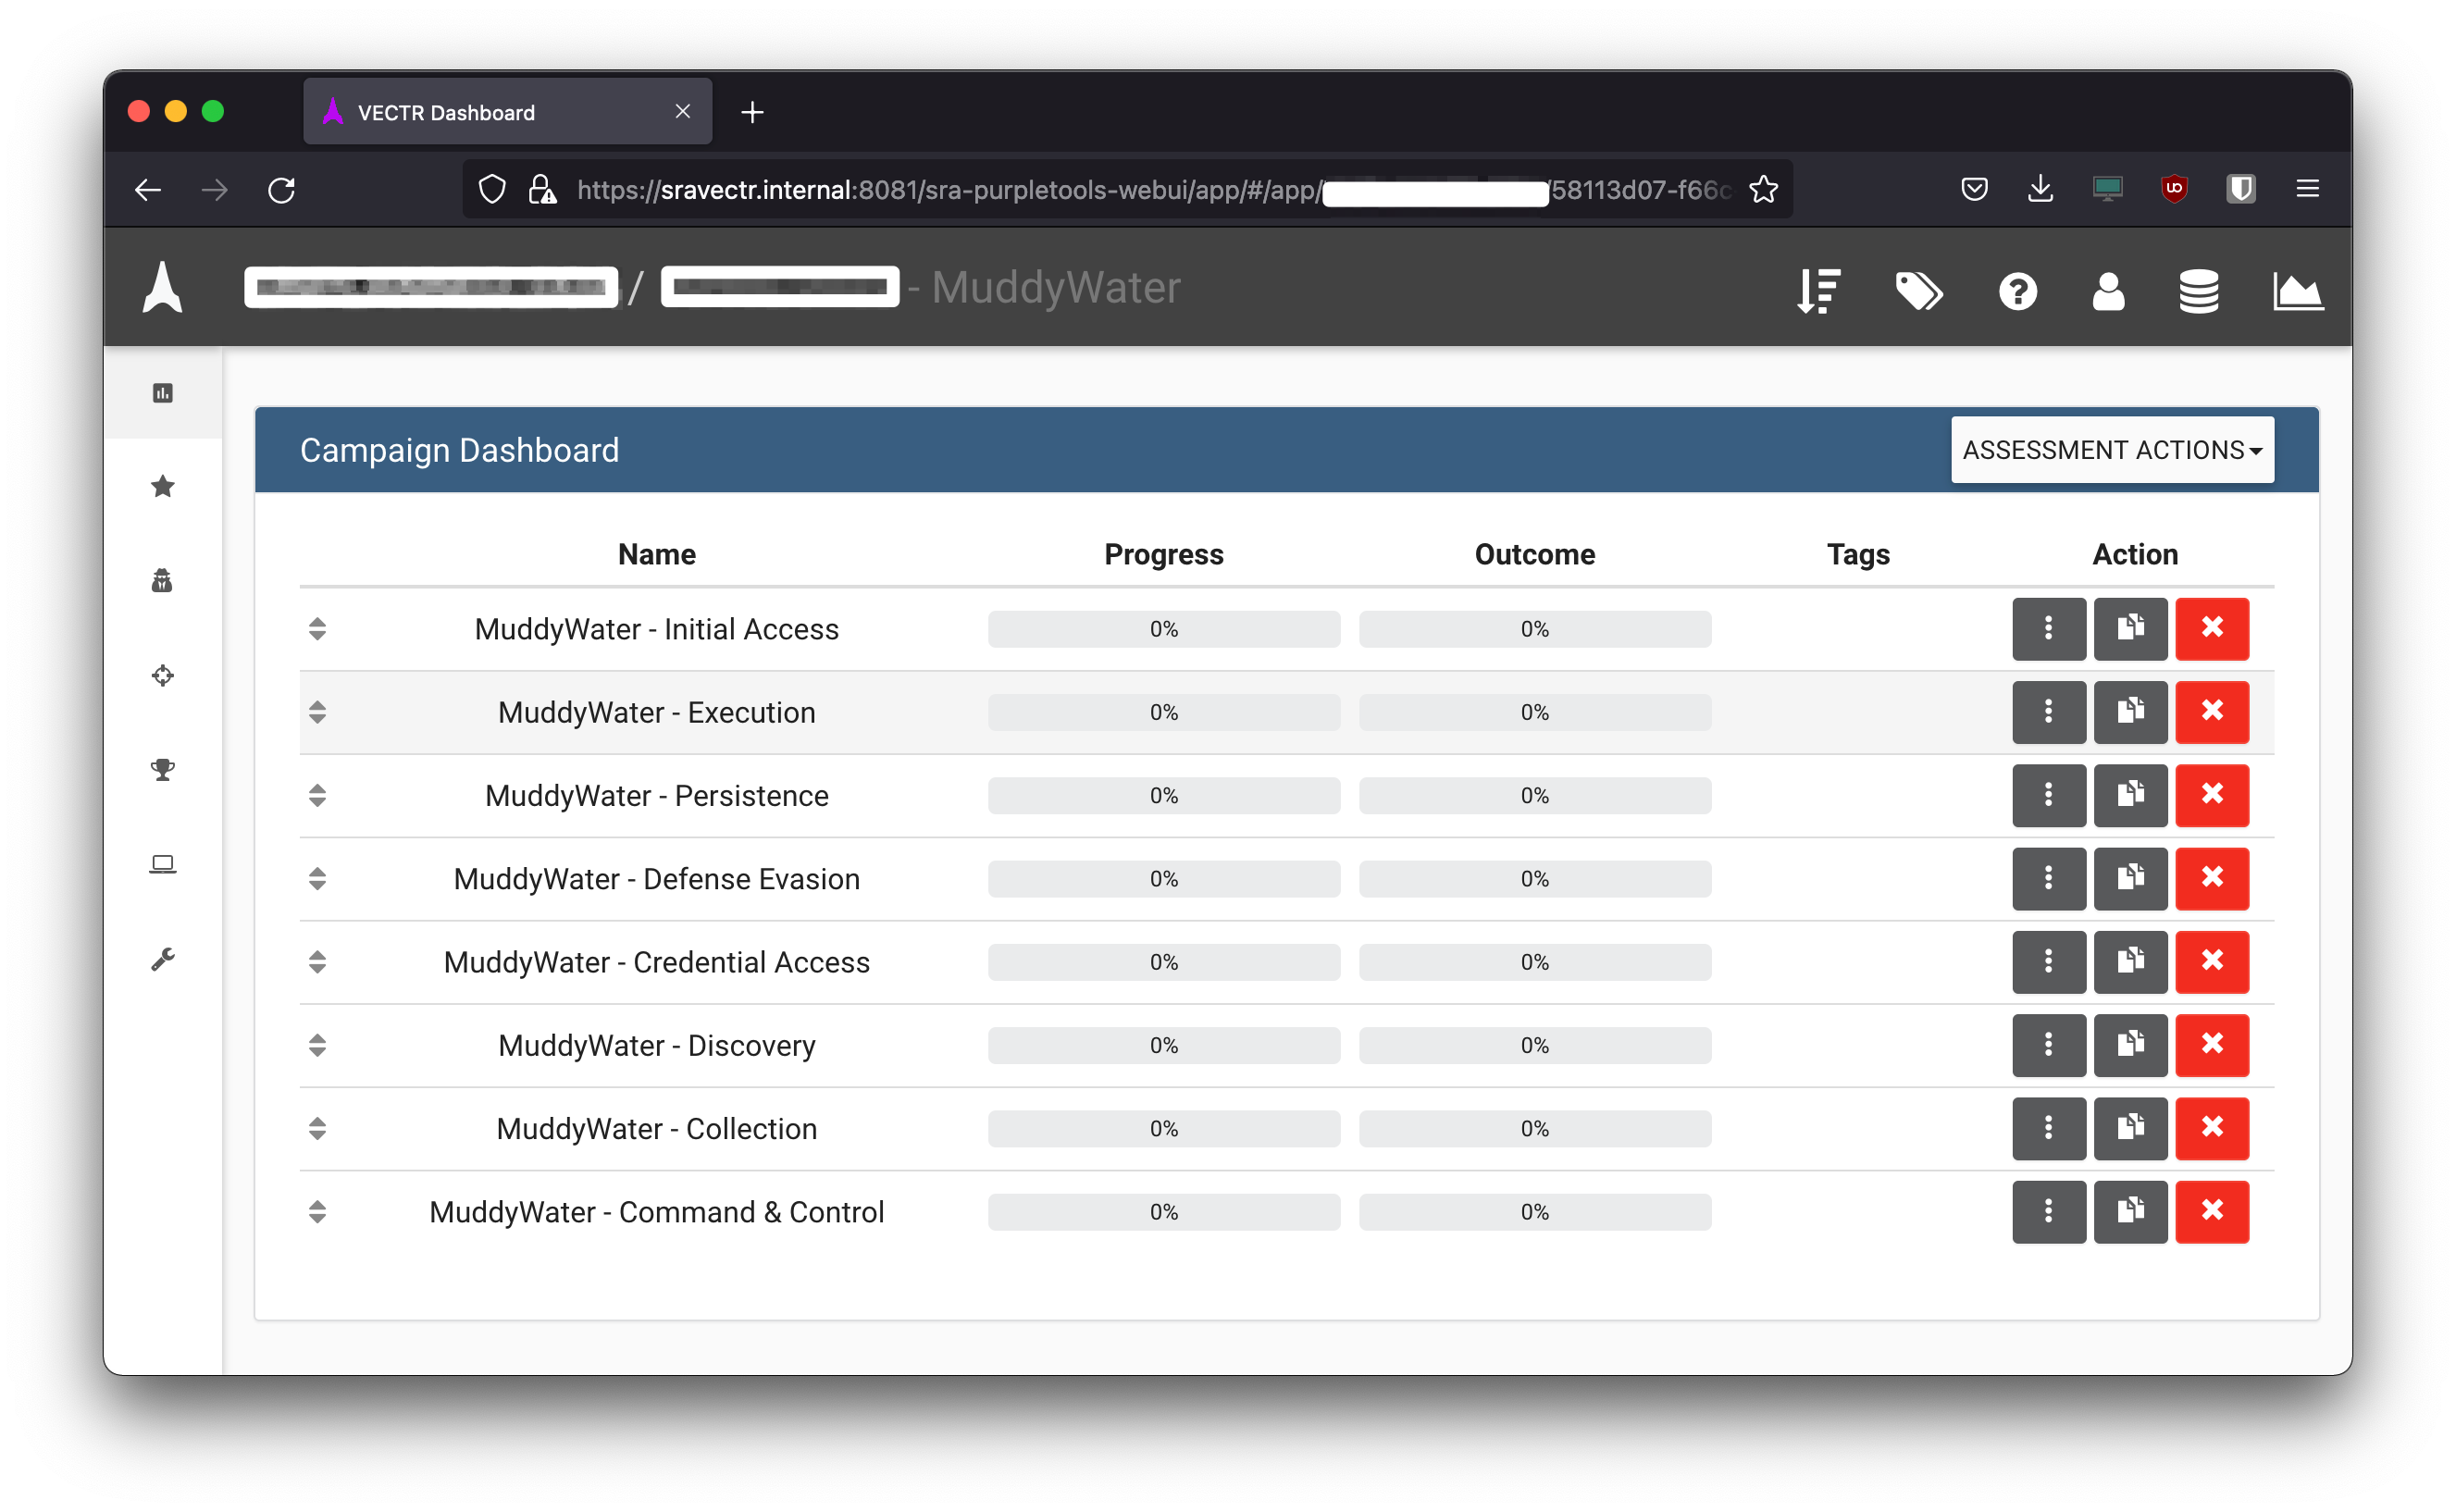The width and height of the screenshot is (2456, 1512).
Task: Open Firefox hamburger menu
Action: pyautogui.click(x=2307, y=188)
